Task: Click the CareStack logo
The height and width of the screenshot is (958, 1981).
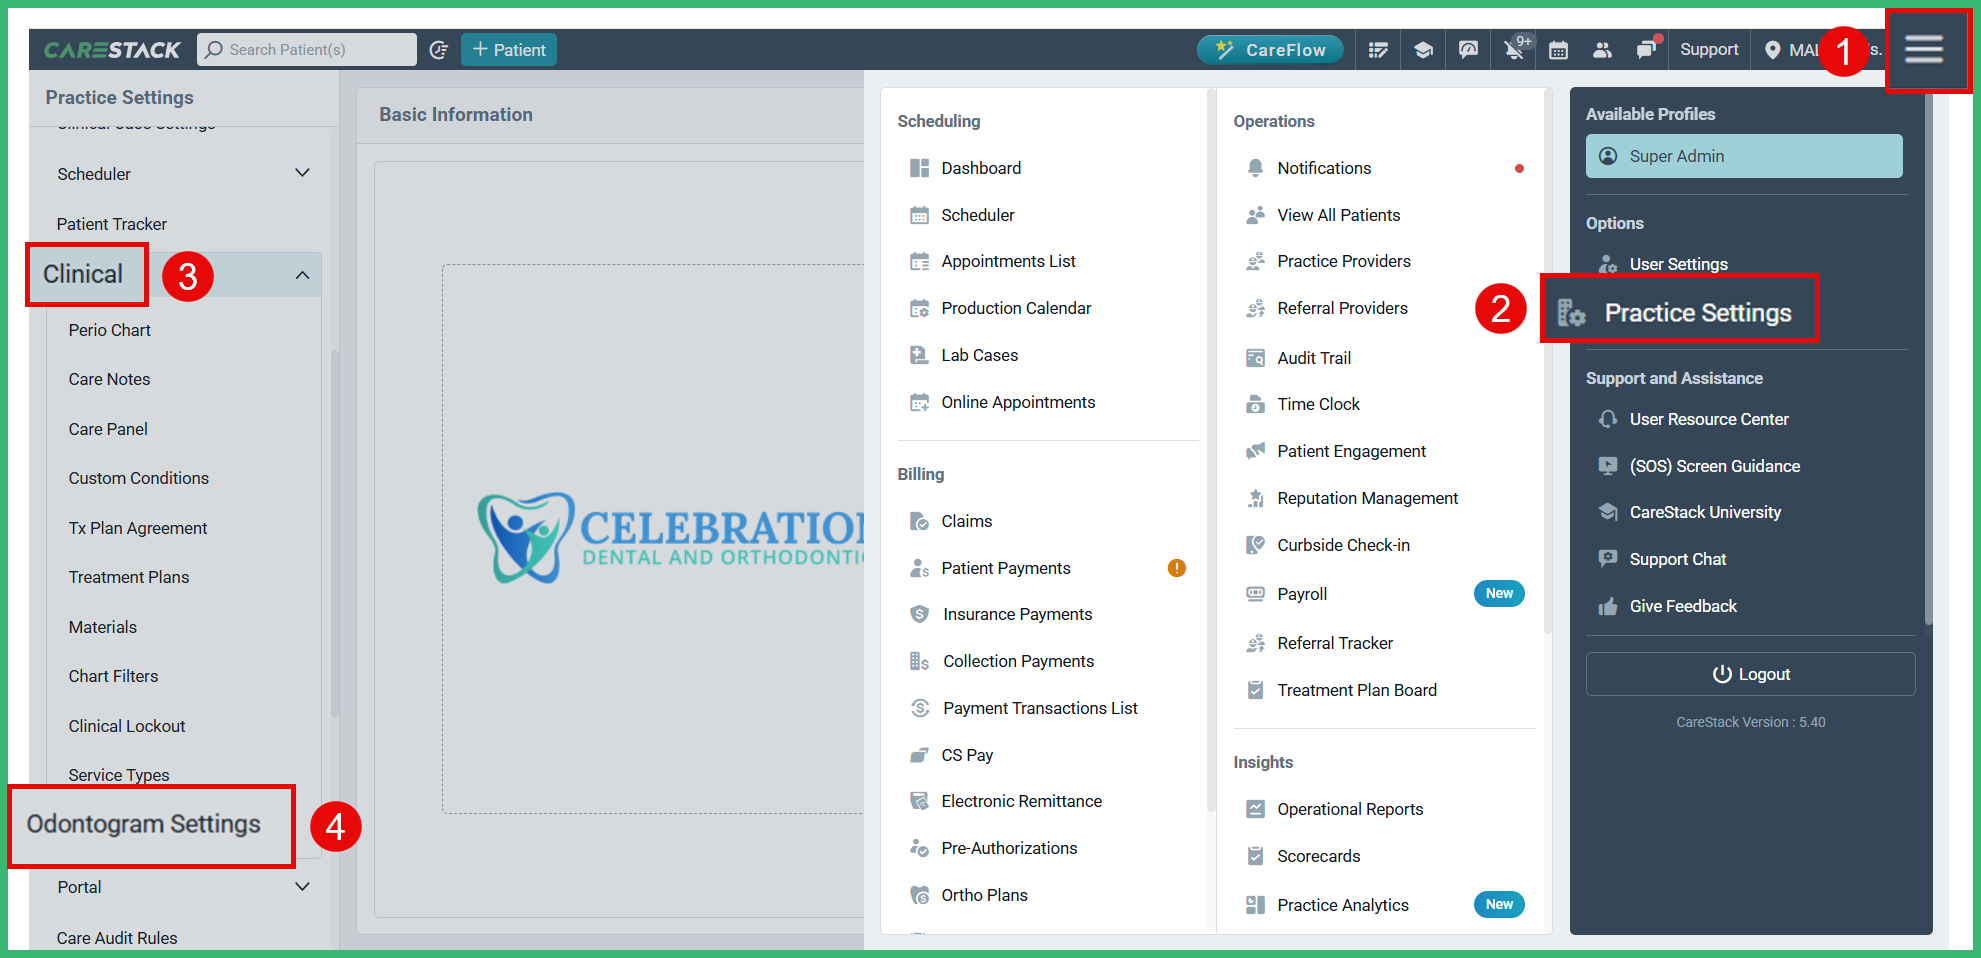Action: point(112,49)
